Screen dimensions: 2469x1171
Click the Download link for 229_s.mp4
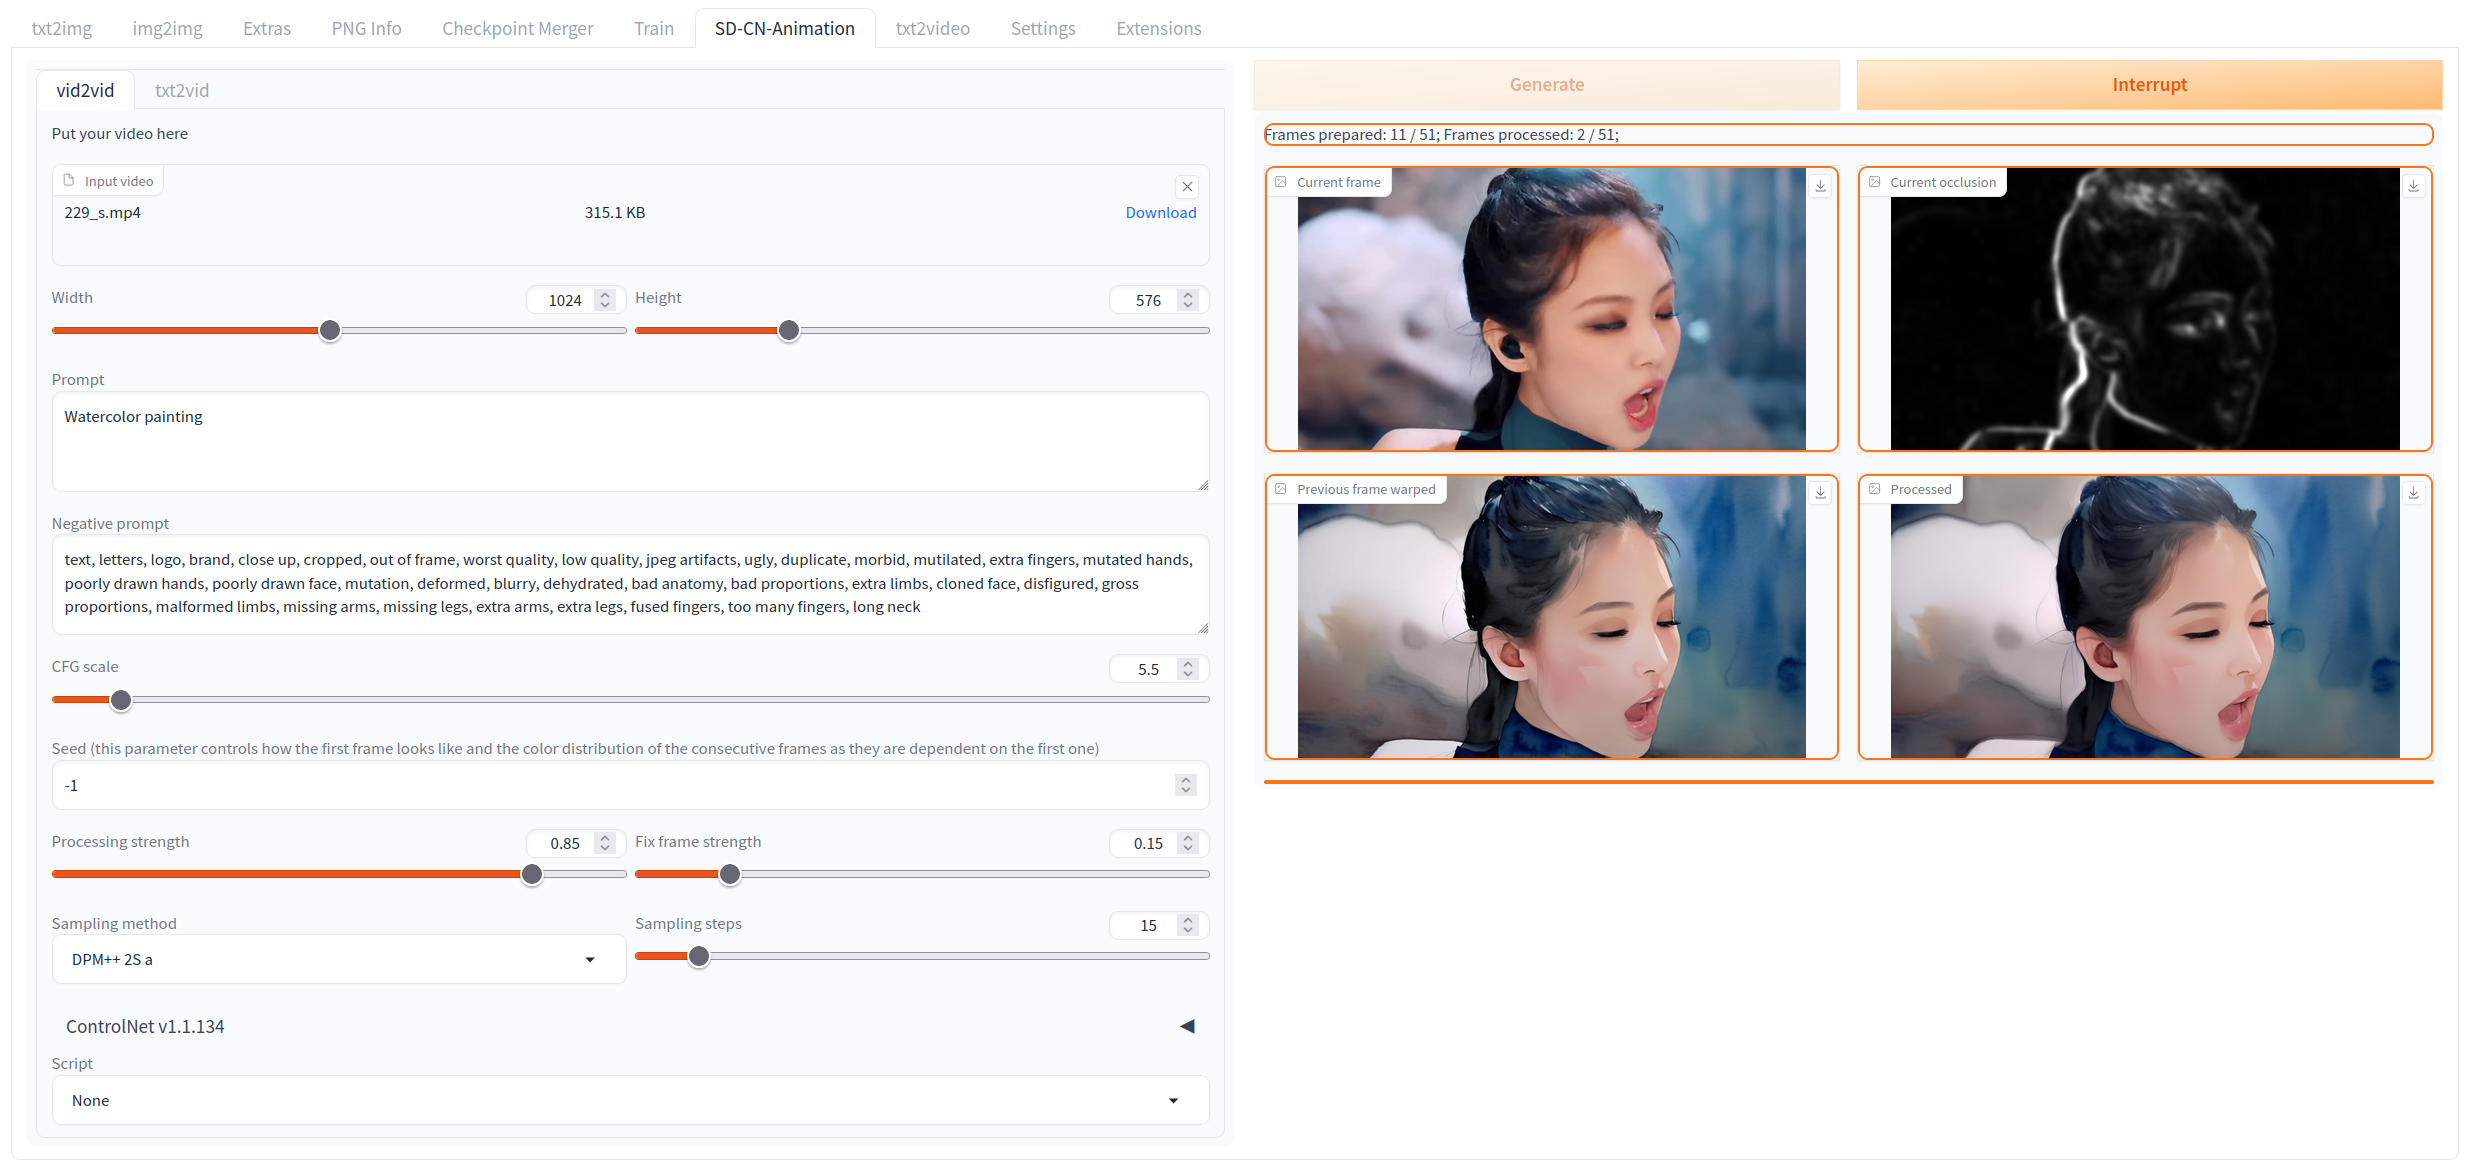click(1160, 212)
